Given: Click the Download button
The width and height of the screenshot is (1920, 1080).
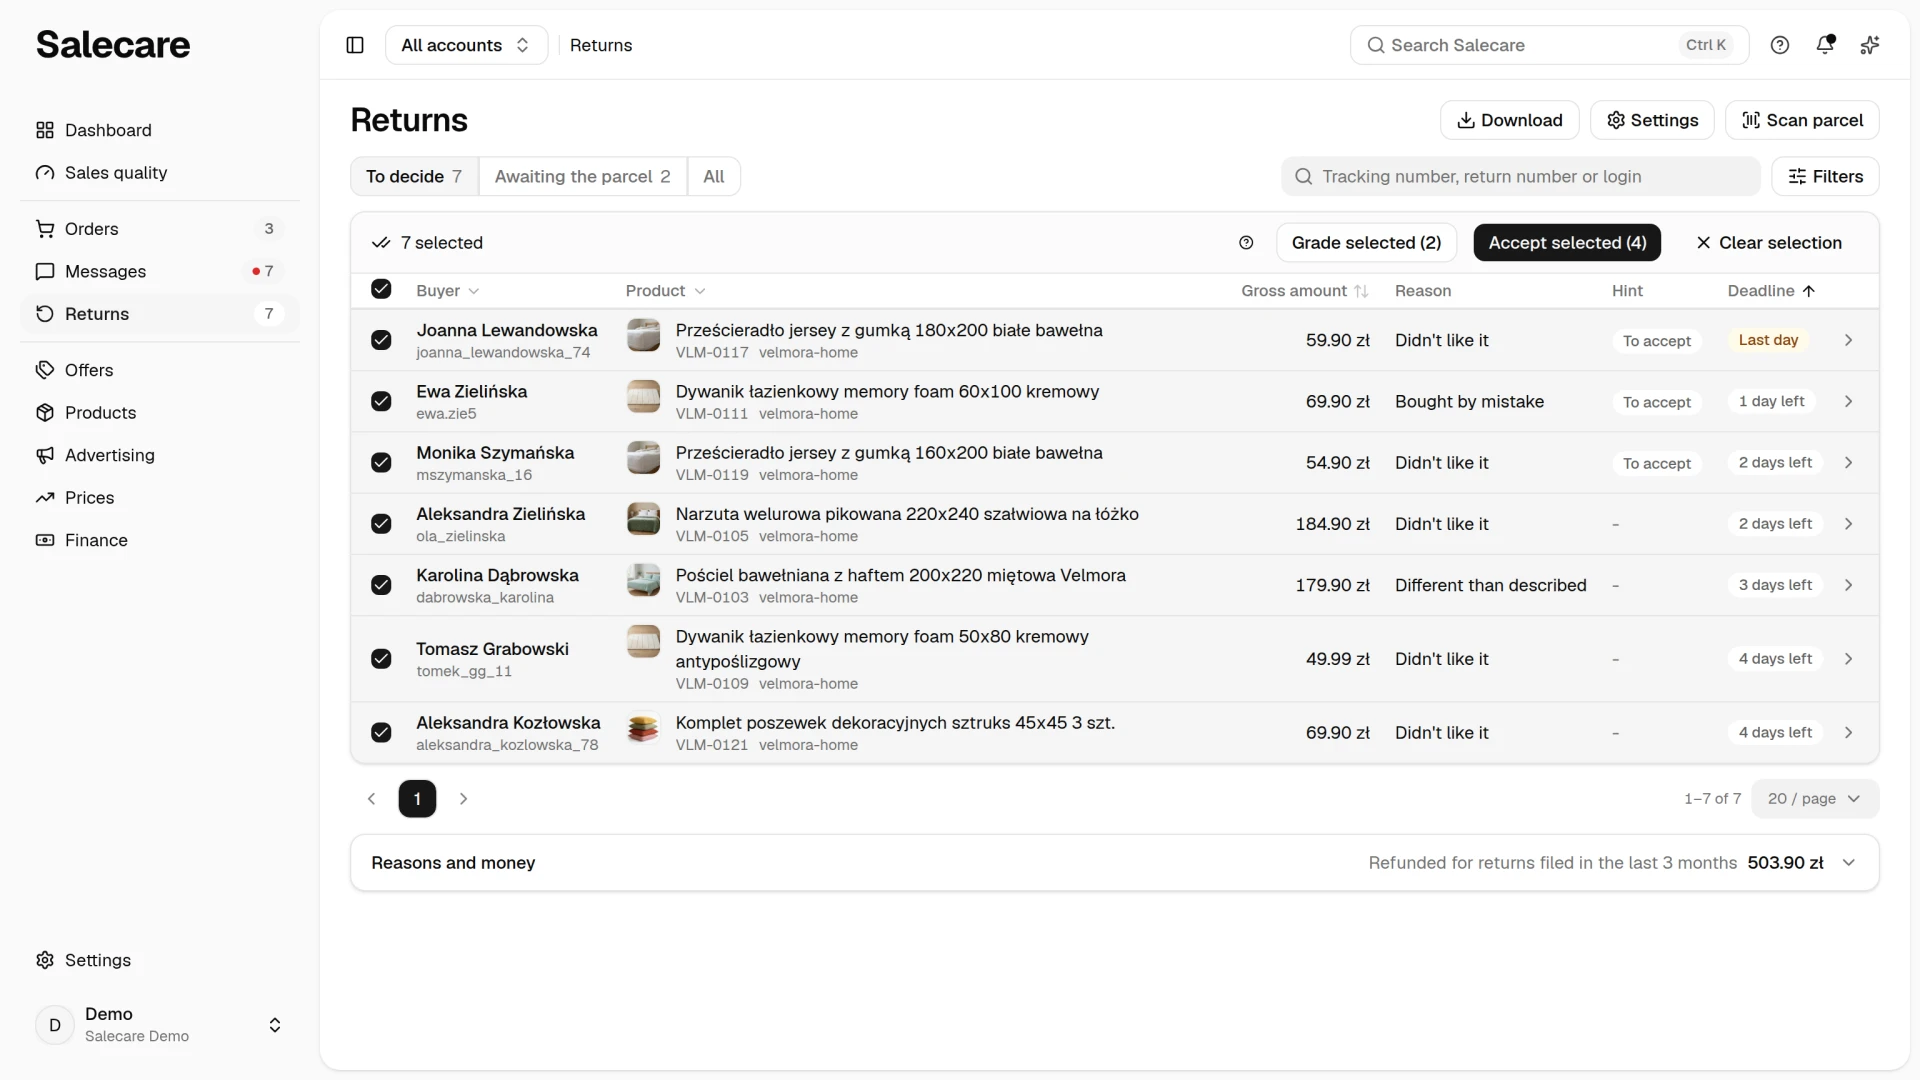Looking at the screenshot, I should (1509, 120).
